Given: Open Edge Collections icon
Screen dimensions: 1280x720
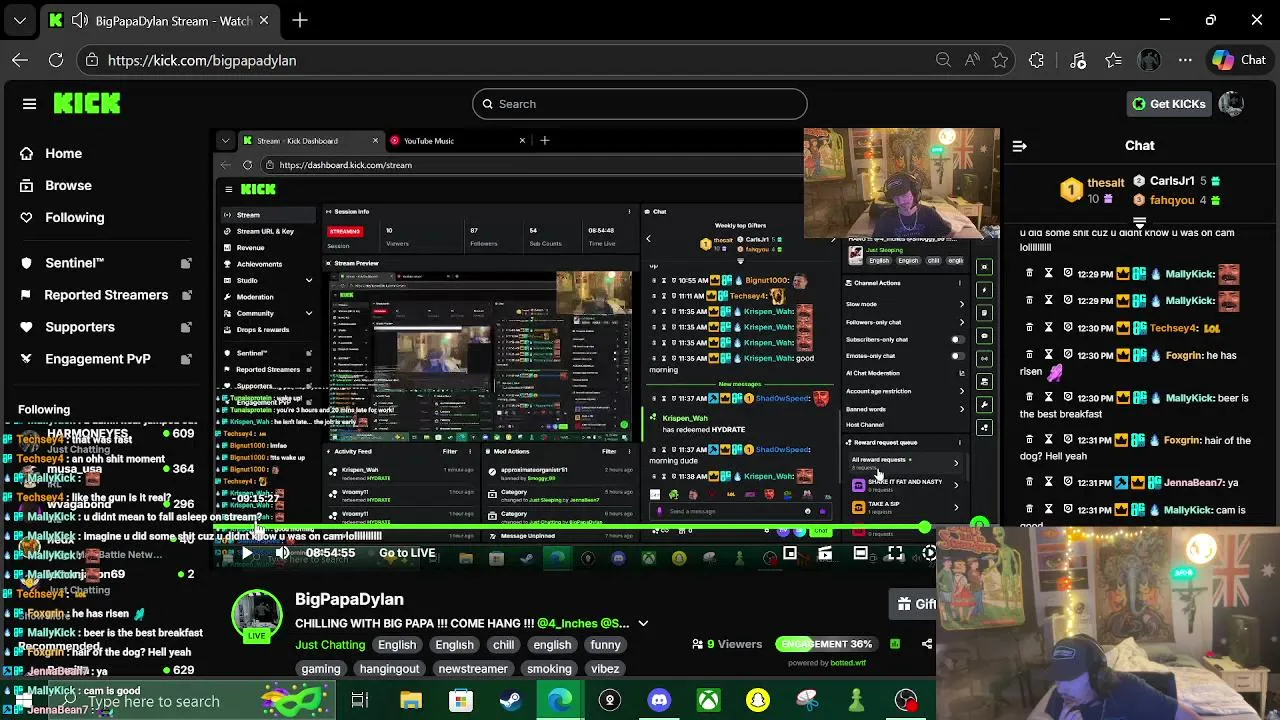Looking at the screenshot, I should (x=1078, y=60).
